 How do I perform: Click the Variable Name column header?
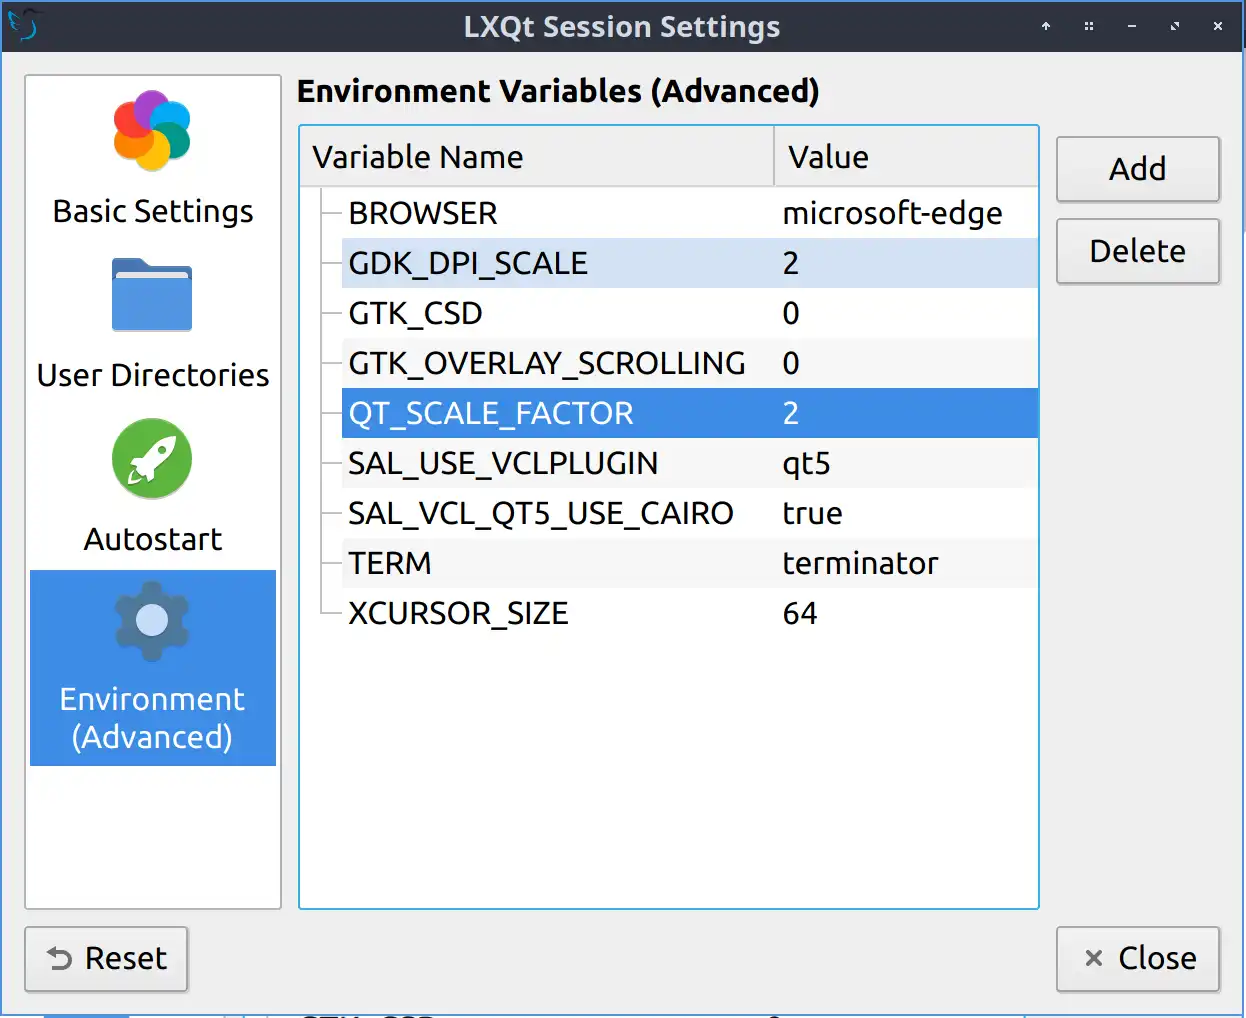coord(418,156)
